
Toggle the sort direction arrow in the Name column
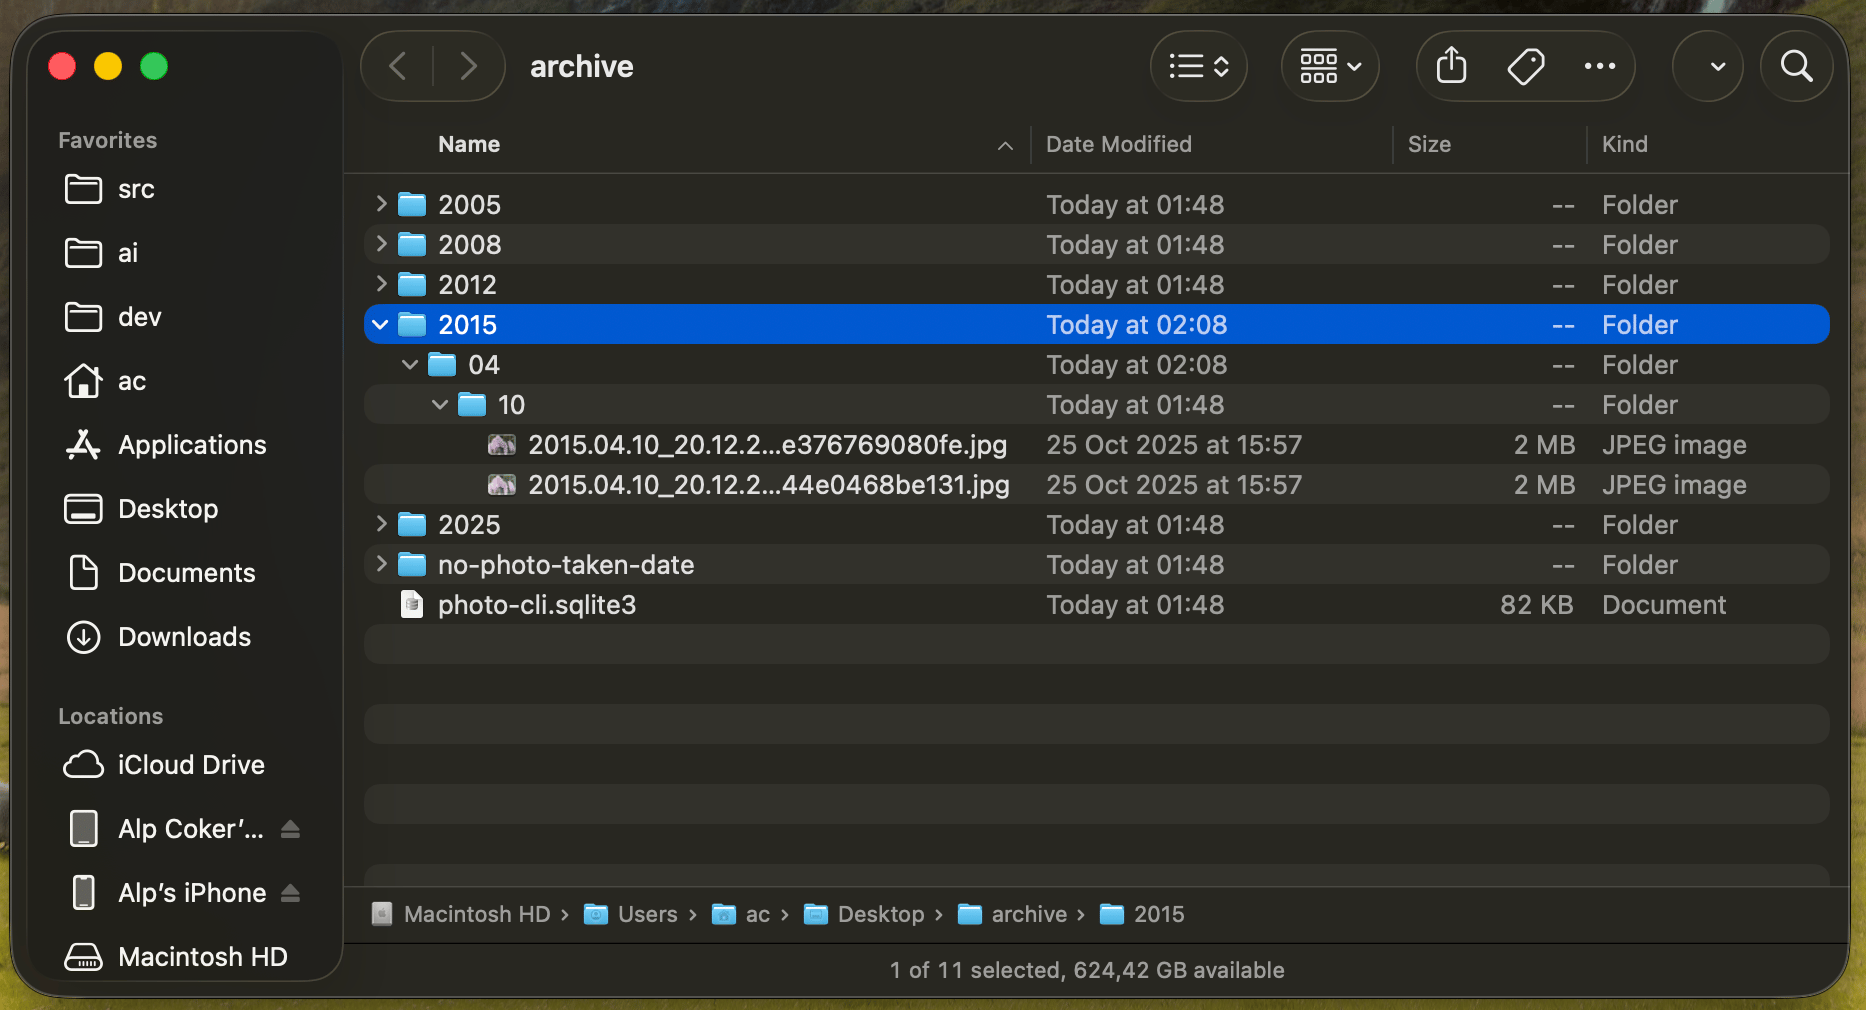tap(1005, 146)
